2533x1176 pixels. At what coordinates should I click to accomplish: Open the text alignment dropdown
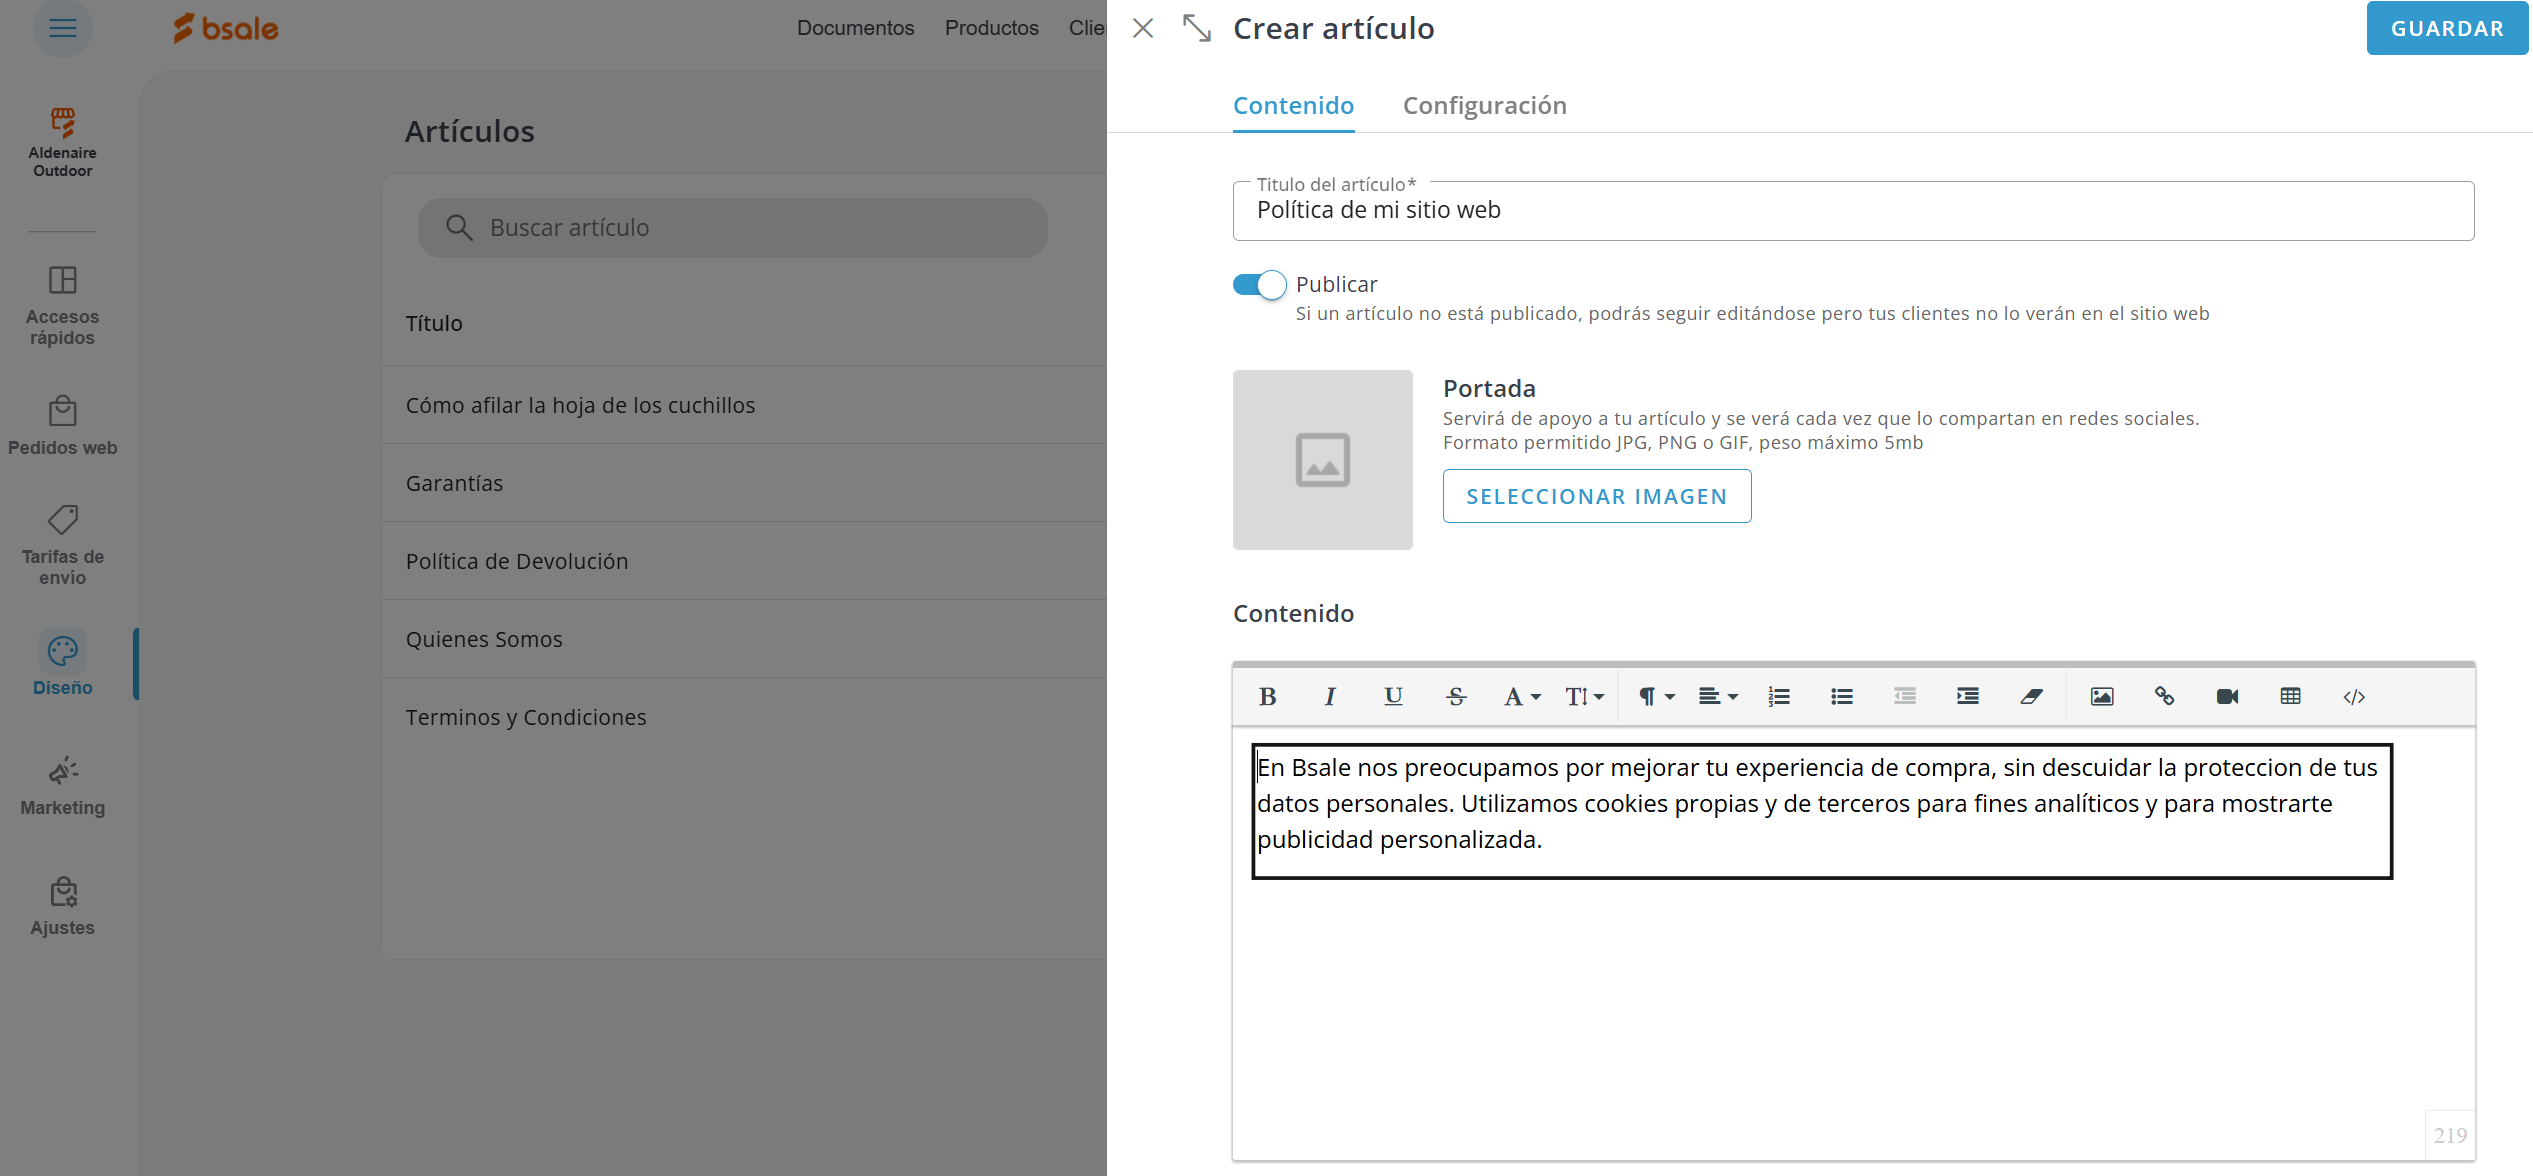(1718, 697)
